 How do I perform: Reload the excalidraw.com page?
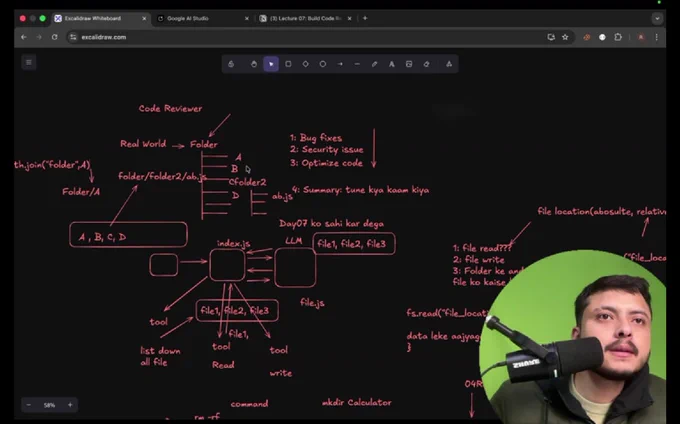point(55,37)
